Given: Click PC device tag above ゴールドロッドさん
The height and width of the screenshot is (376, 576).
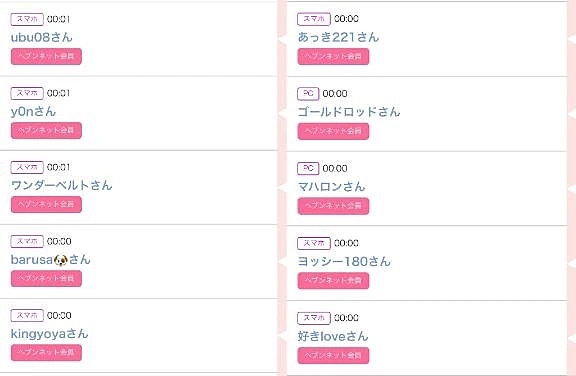Looking at the screenshot, I should pyautogui.click(x=308, y=94).
